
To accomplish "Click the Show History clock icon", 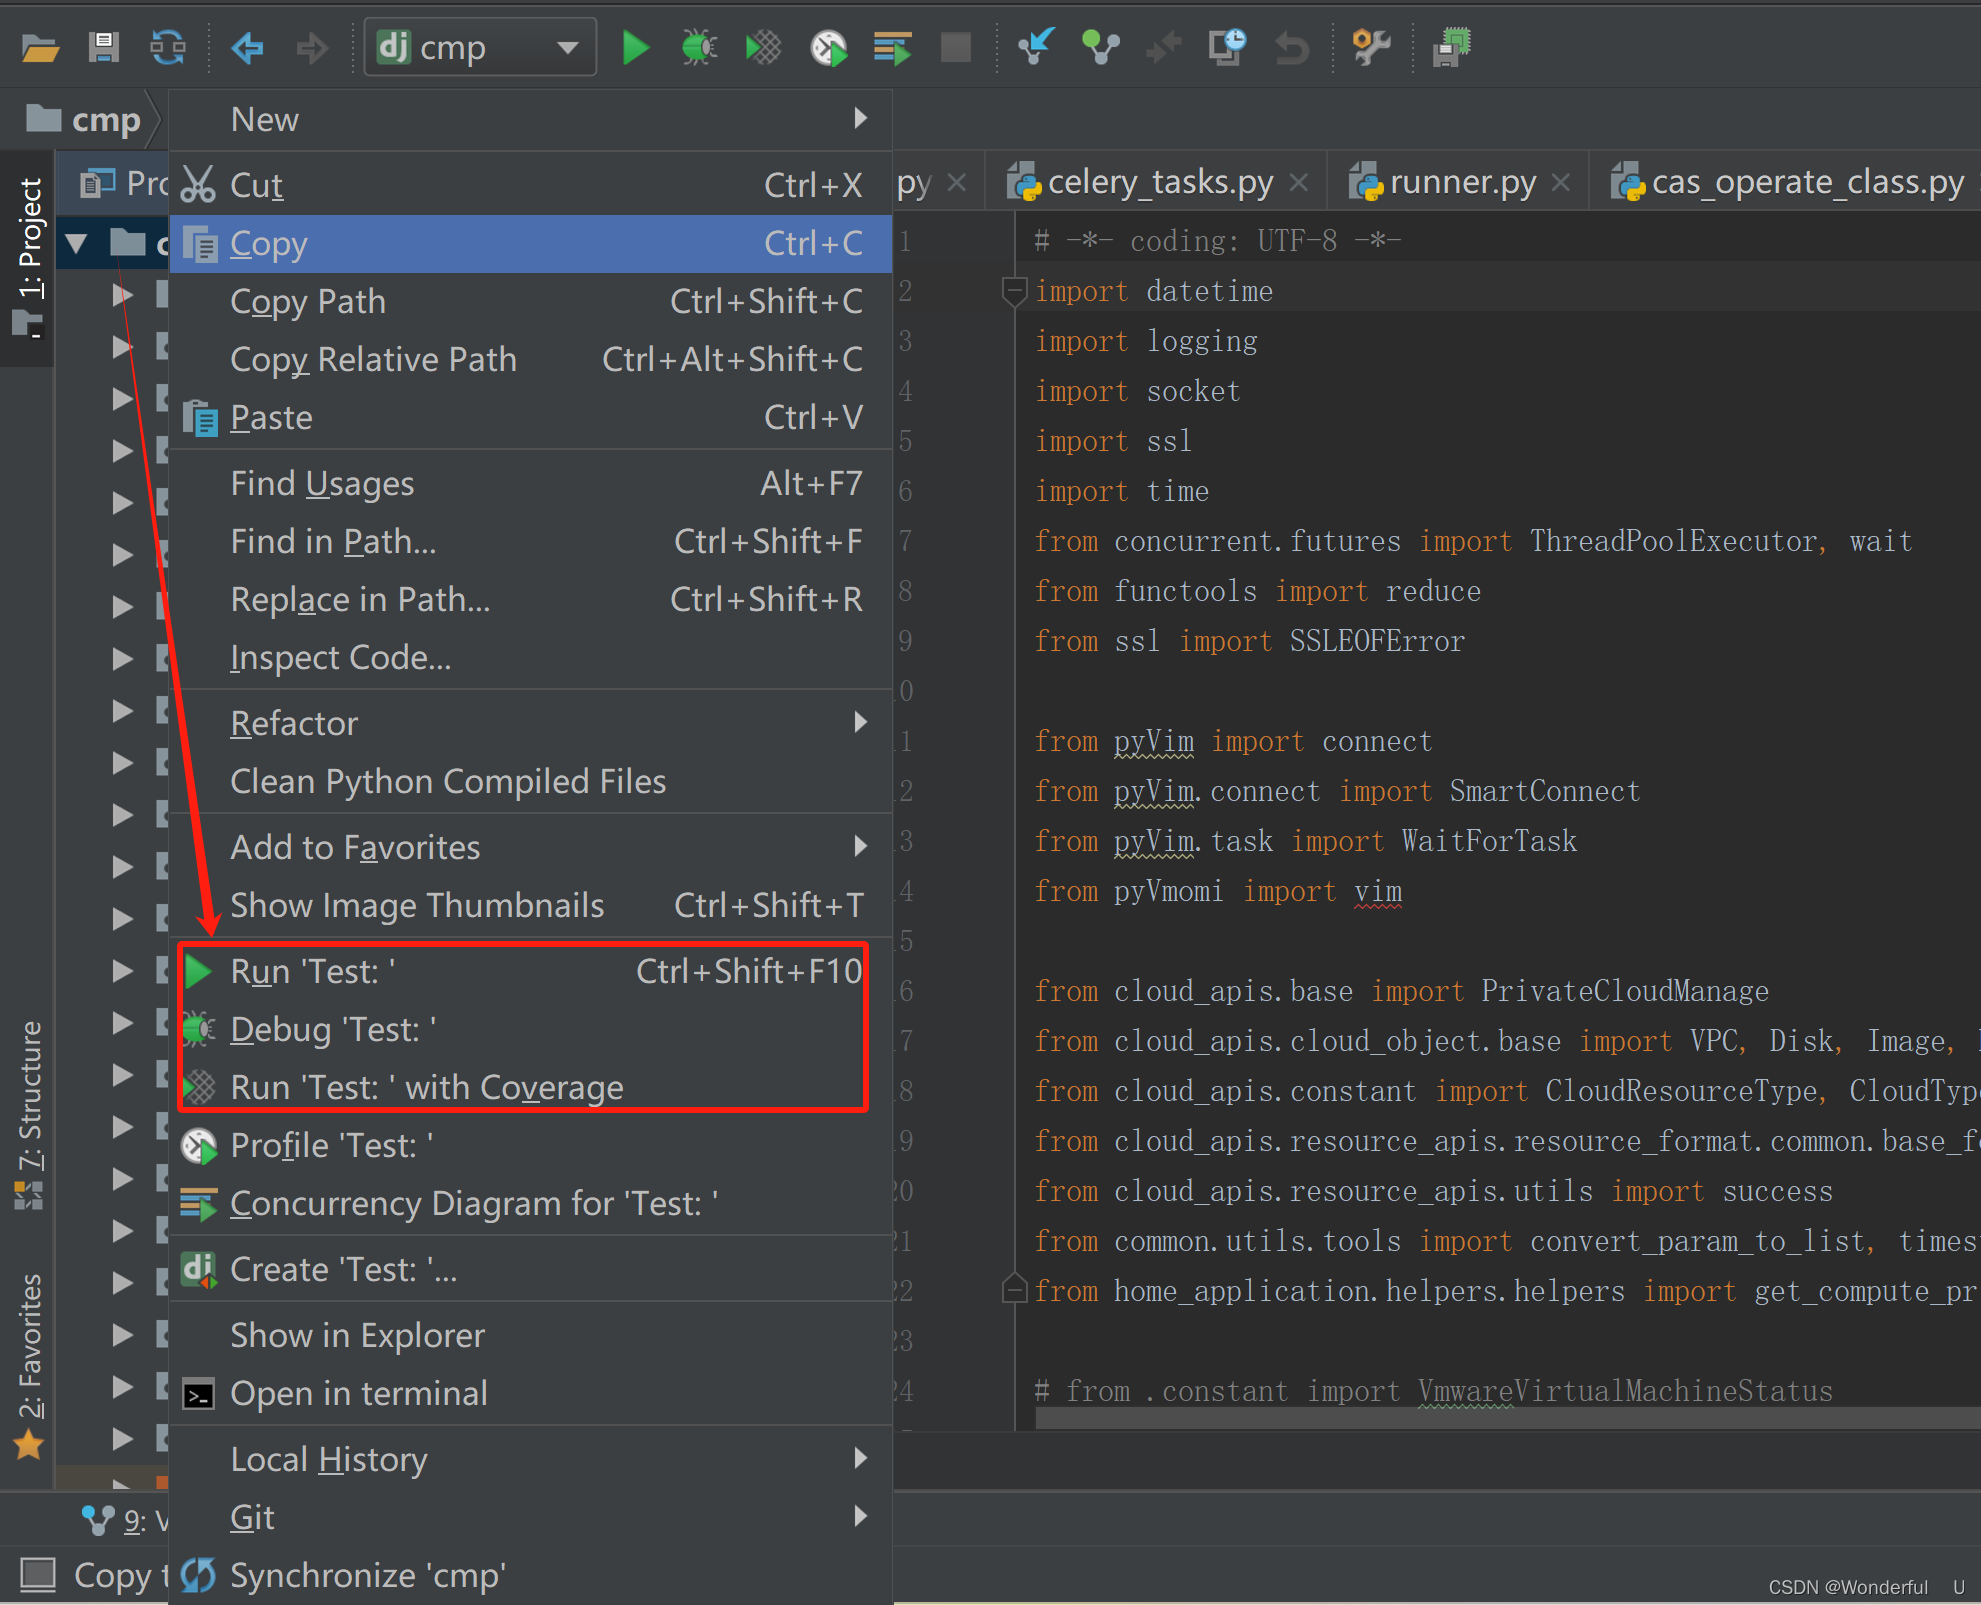I will pos(1227,47).
